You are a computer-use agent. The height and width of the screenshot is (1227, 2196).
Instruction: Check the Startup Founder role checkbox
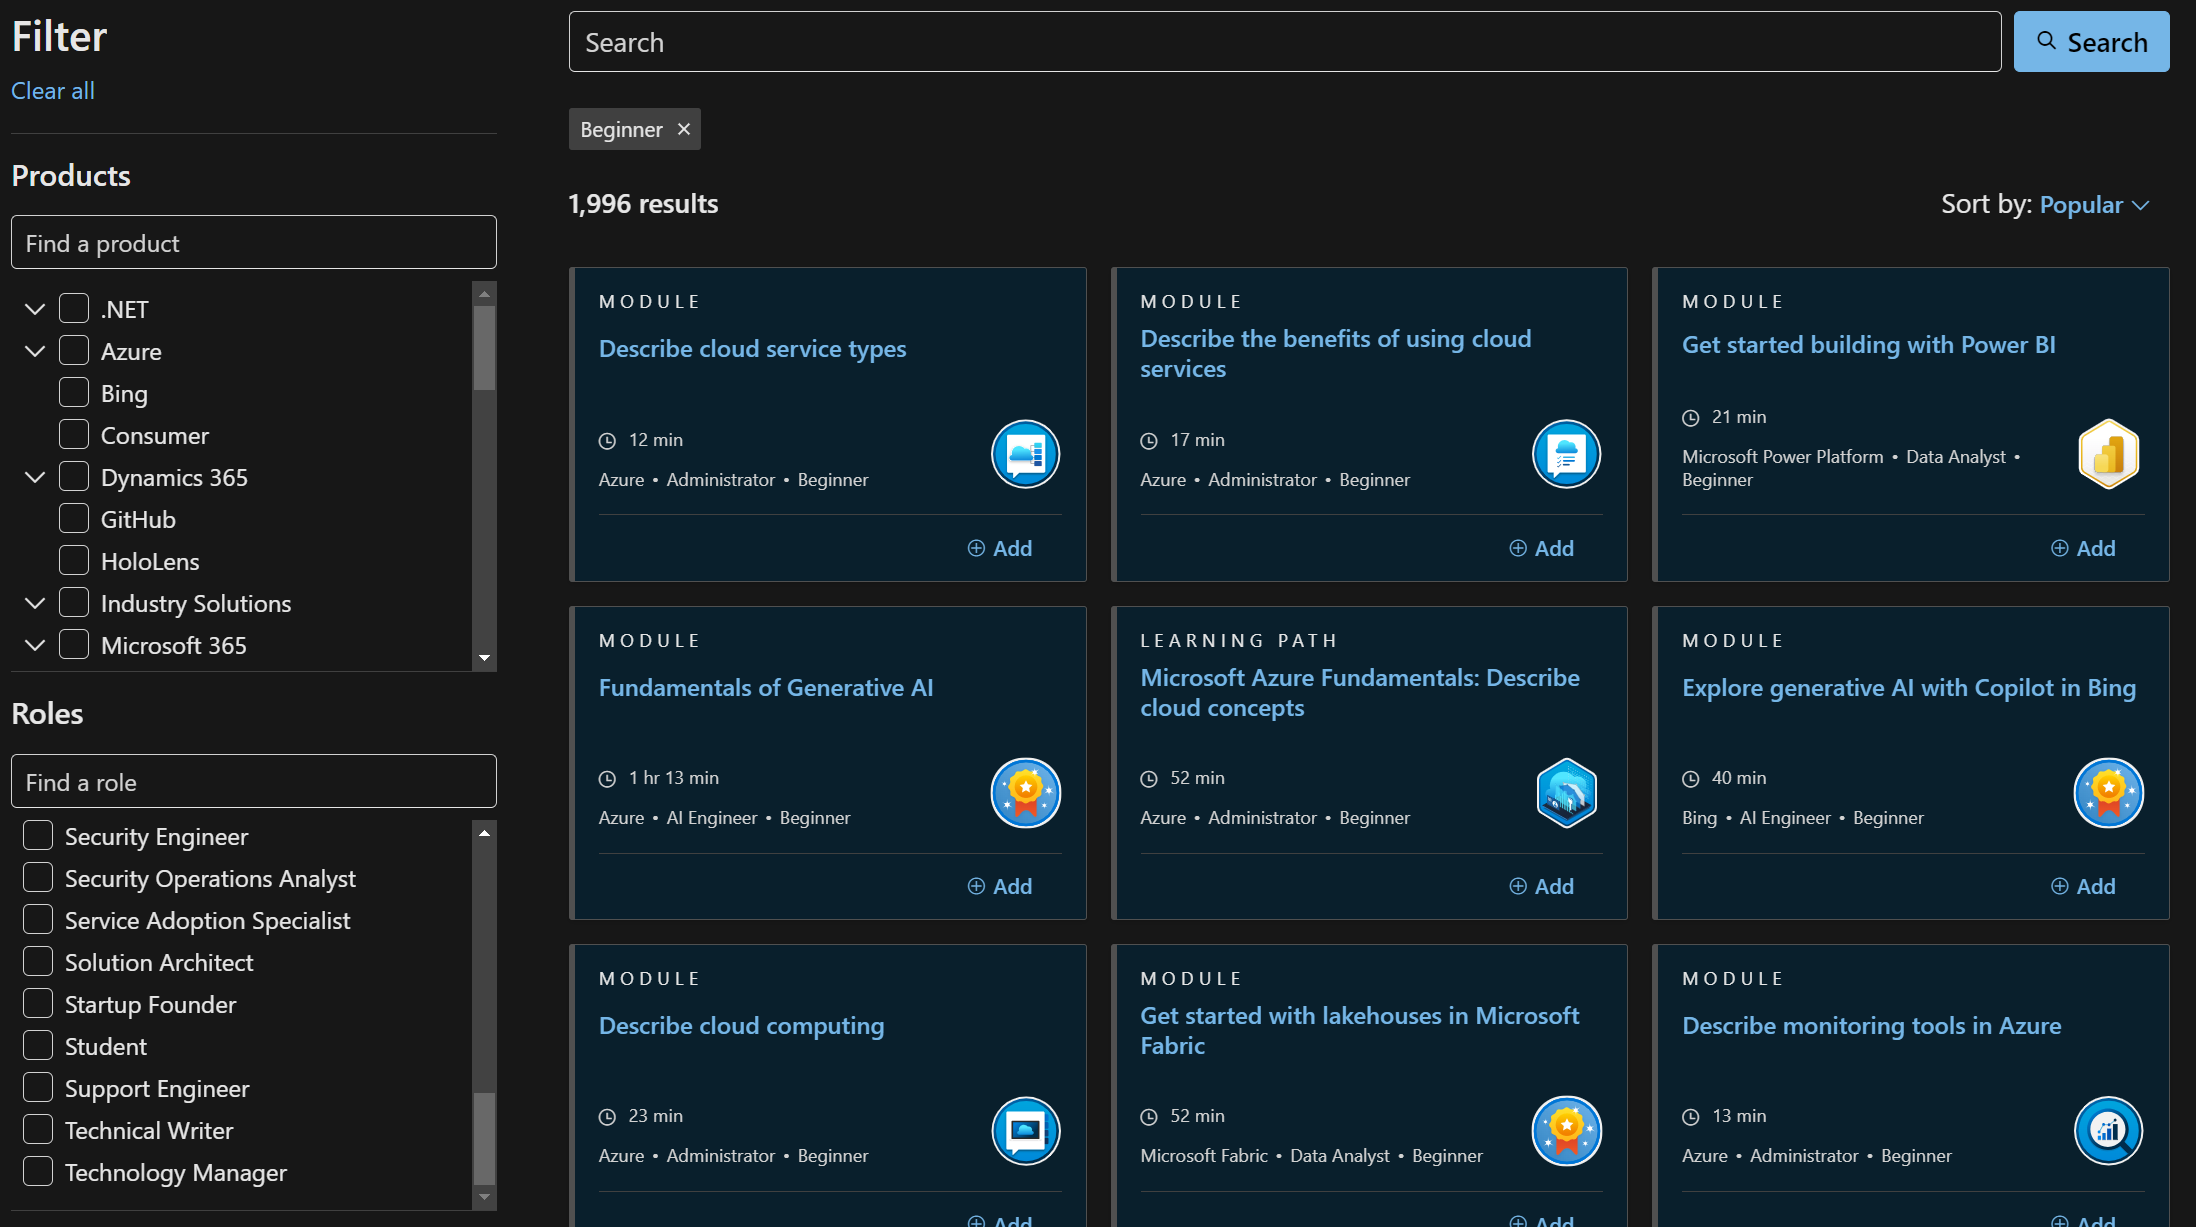(x=38, y=1003)
